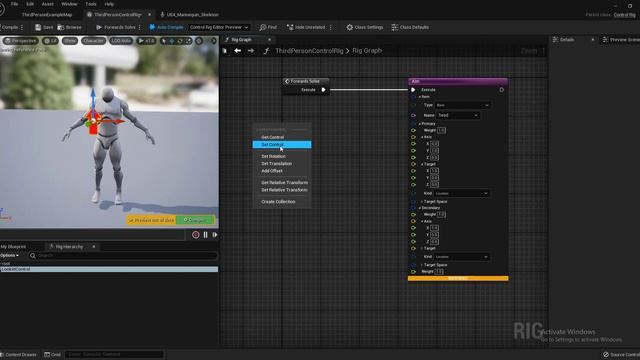Open the Control Rig parent class link
This screenshot has width=640, height=360.
(624, 15)
